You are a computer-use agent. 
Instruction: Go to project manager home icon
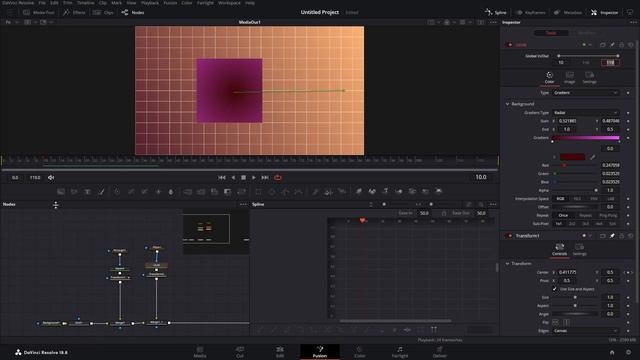(612, 352)
